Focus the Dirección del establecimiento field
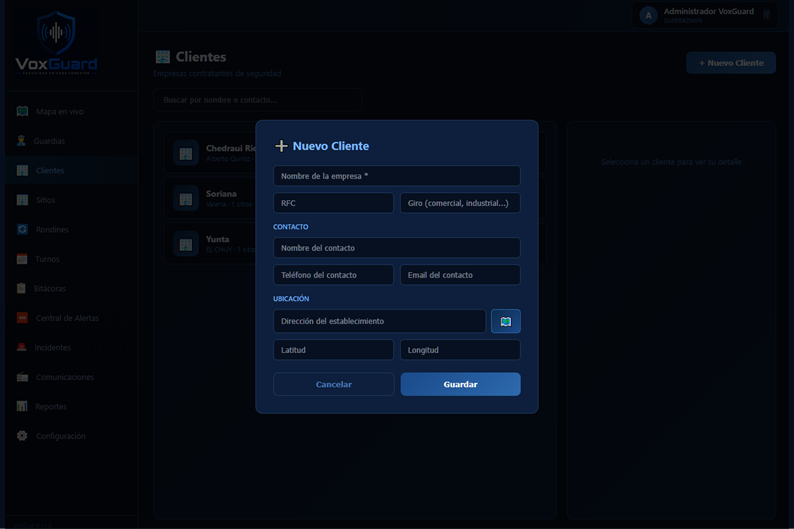This screenshot has width=794, height=529. click(x=379, y=321)
